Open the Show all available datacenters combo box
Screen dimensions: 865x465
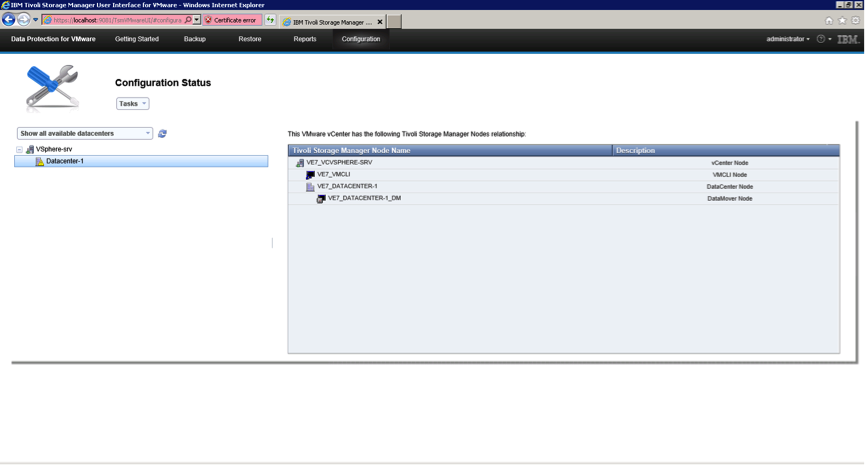click(x=85, y=133)
